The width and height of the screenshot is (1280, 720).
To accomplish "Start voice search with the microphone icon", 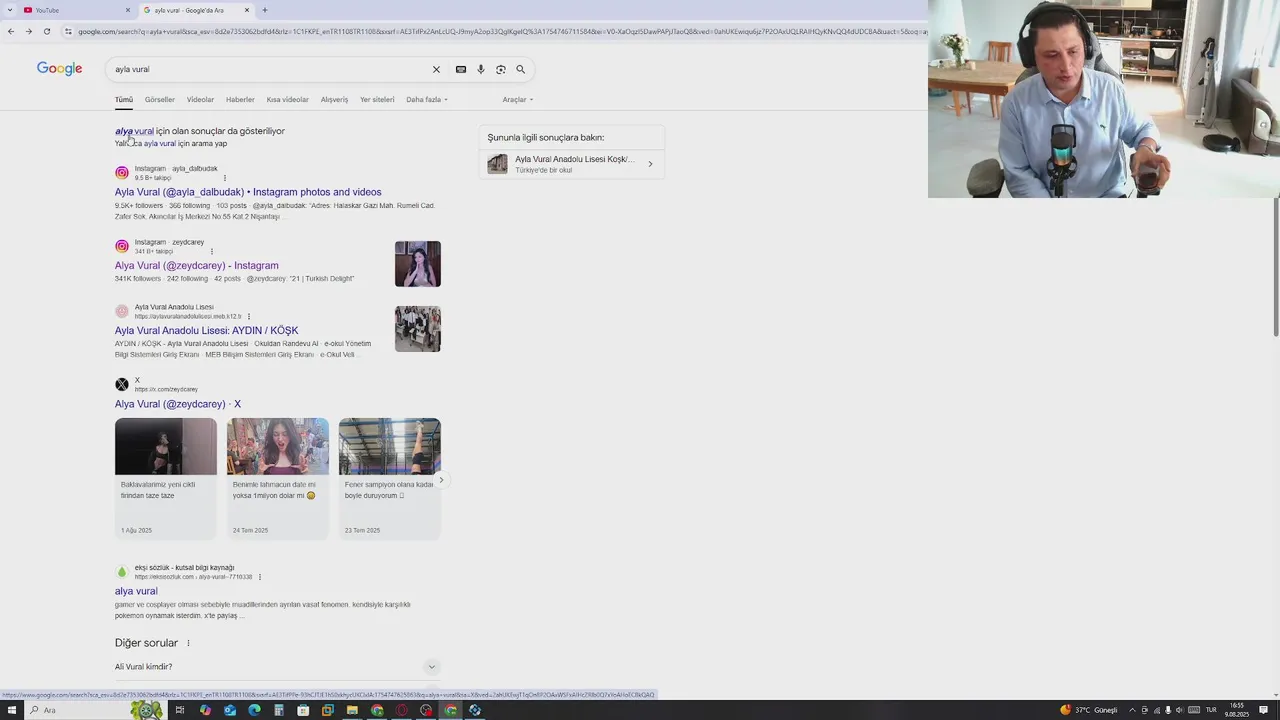I will click(481, 69).
